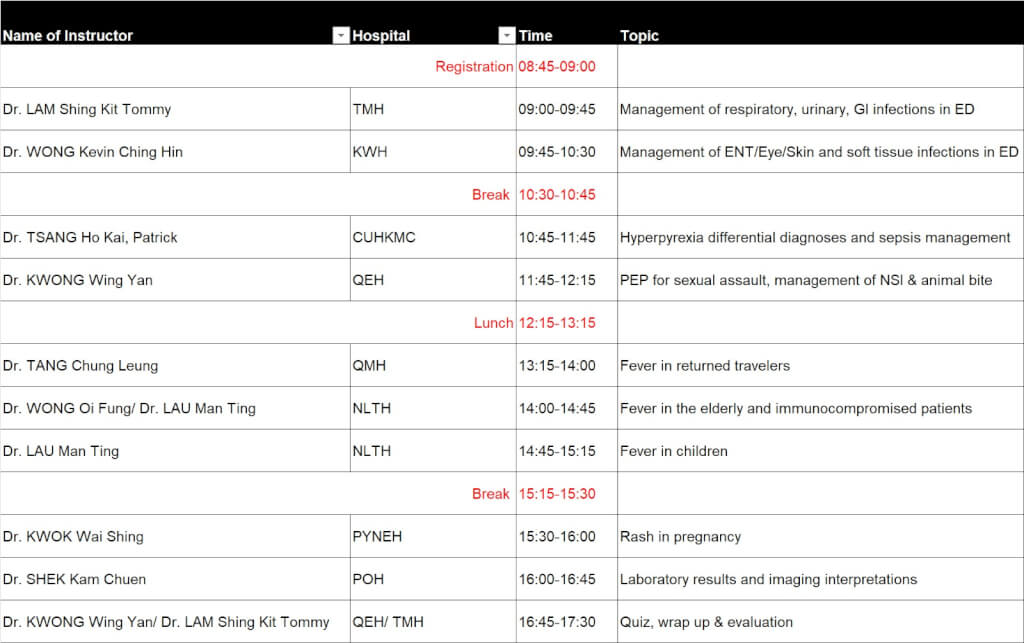Open the Name of Instructor filter dropdown
The width and height of the screenshot is (1024, 643).
point(341,36)
